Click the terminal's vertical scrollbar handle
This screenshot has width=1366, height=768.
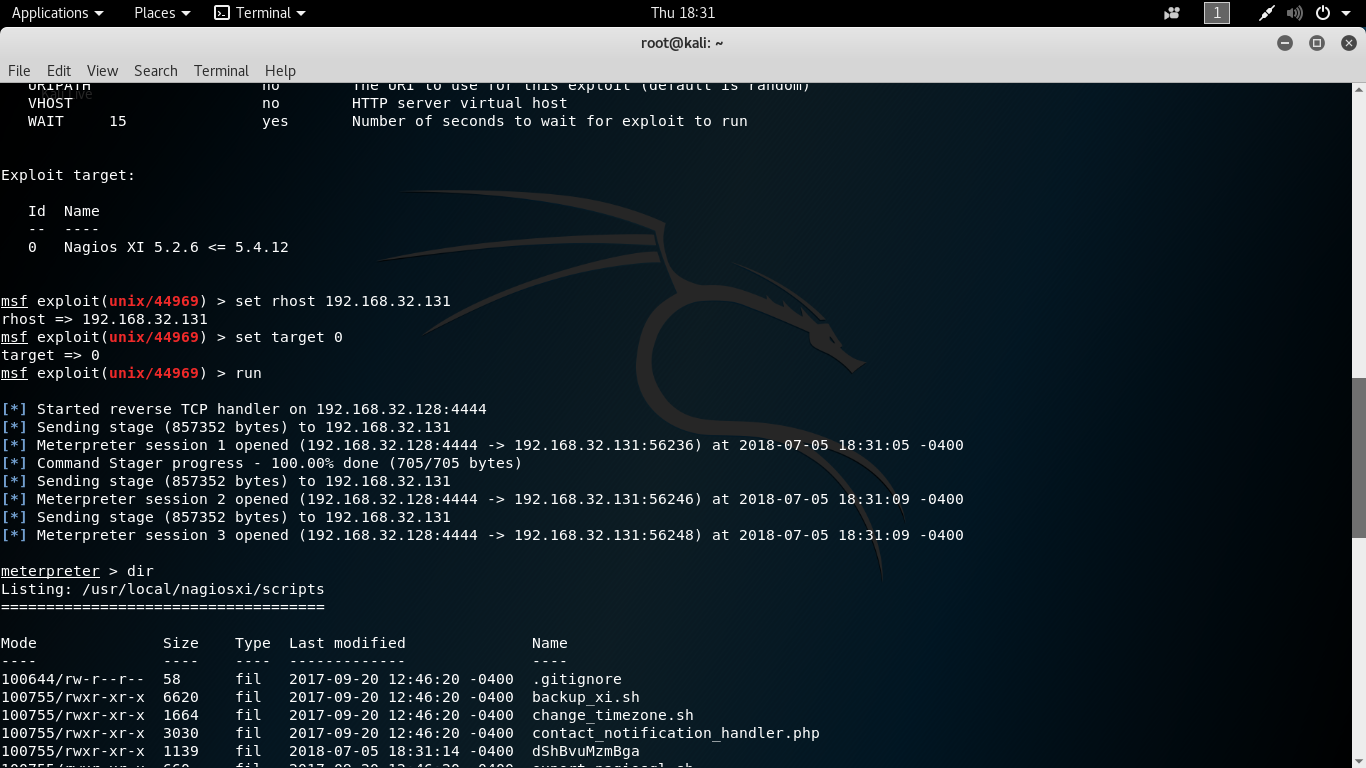click(1358, 458)
